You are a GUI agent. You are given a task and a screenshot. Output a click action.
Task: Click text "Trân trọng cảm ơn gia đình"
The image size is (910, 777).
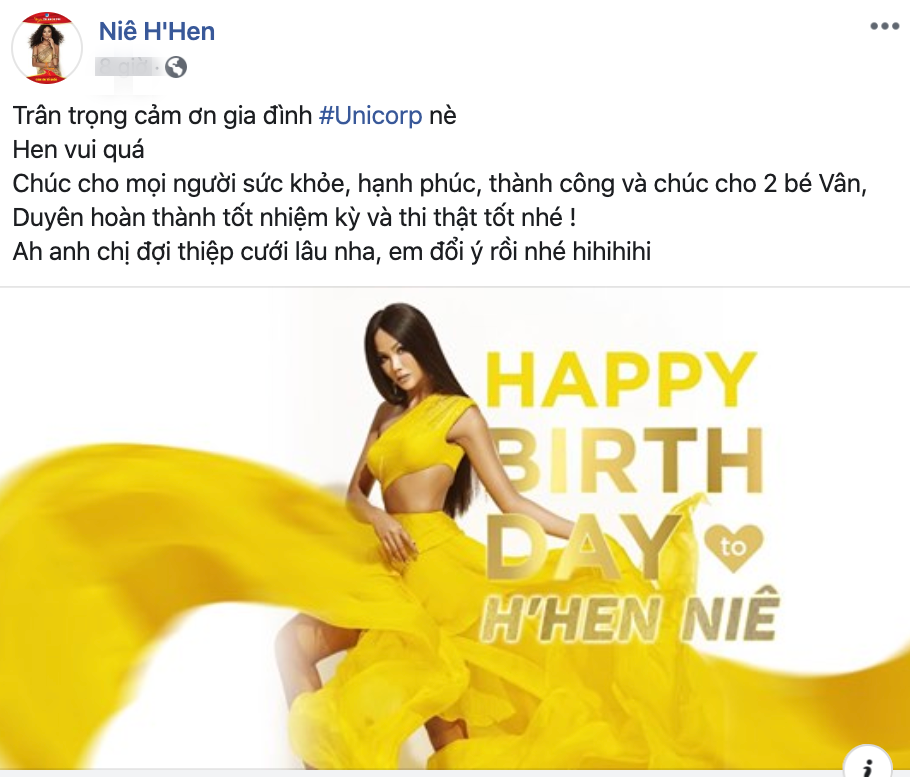162,115
